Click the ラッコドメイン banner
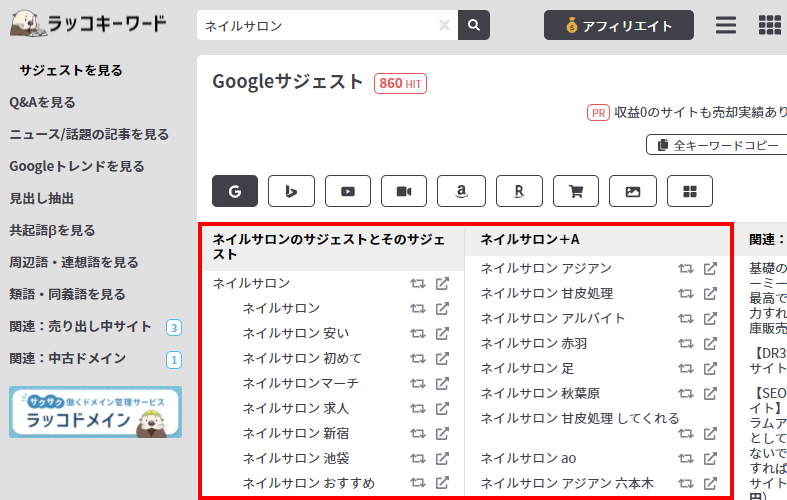787x500 pixels. 95,412
